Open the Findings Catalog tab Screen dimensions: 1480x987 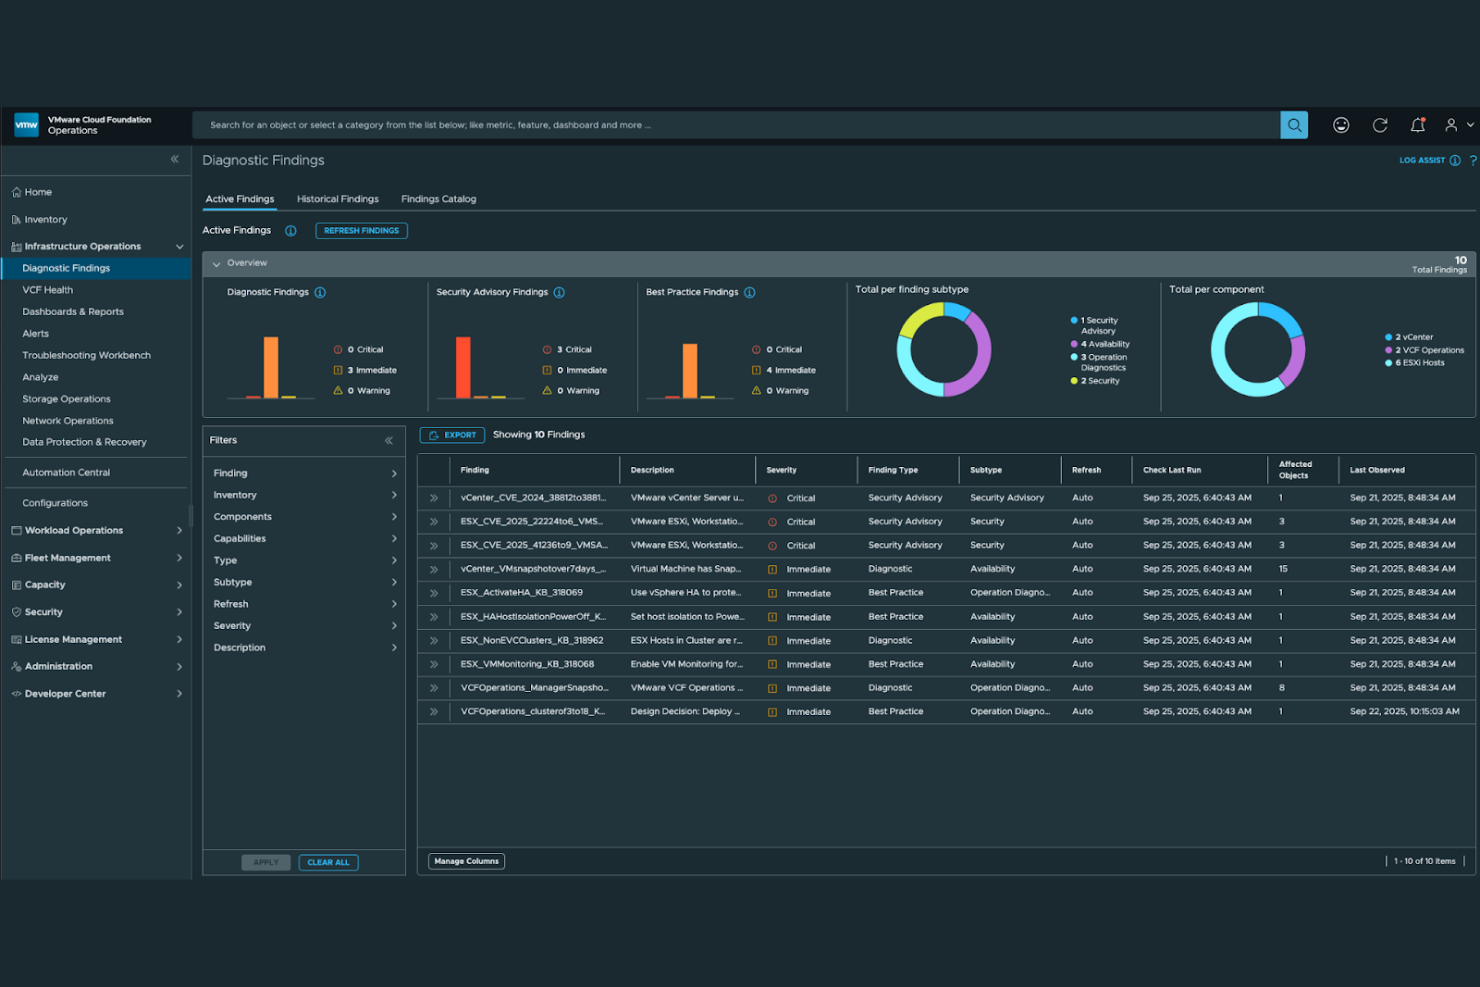point(438,198)
